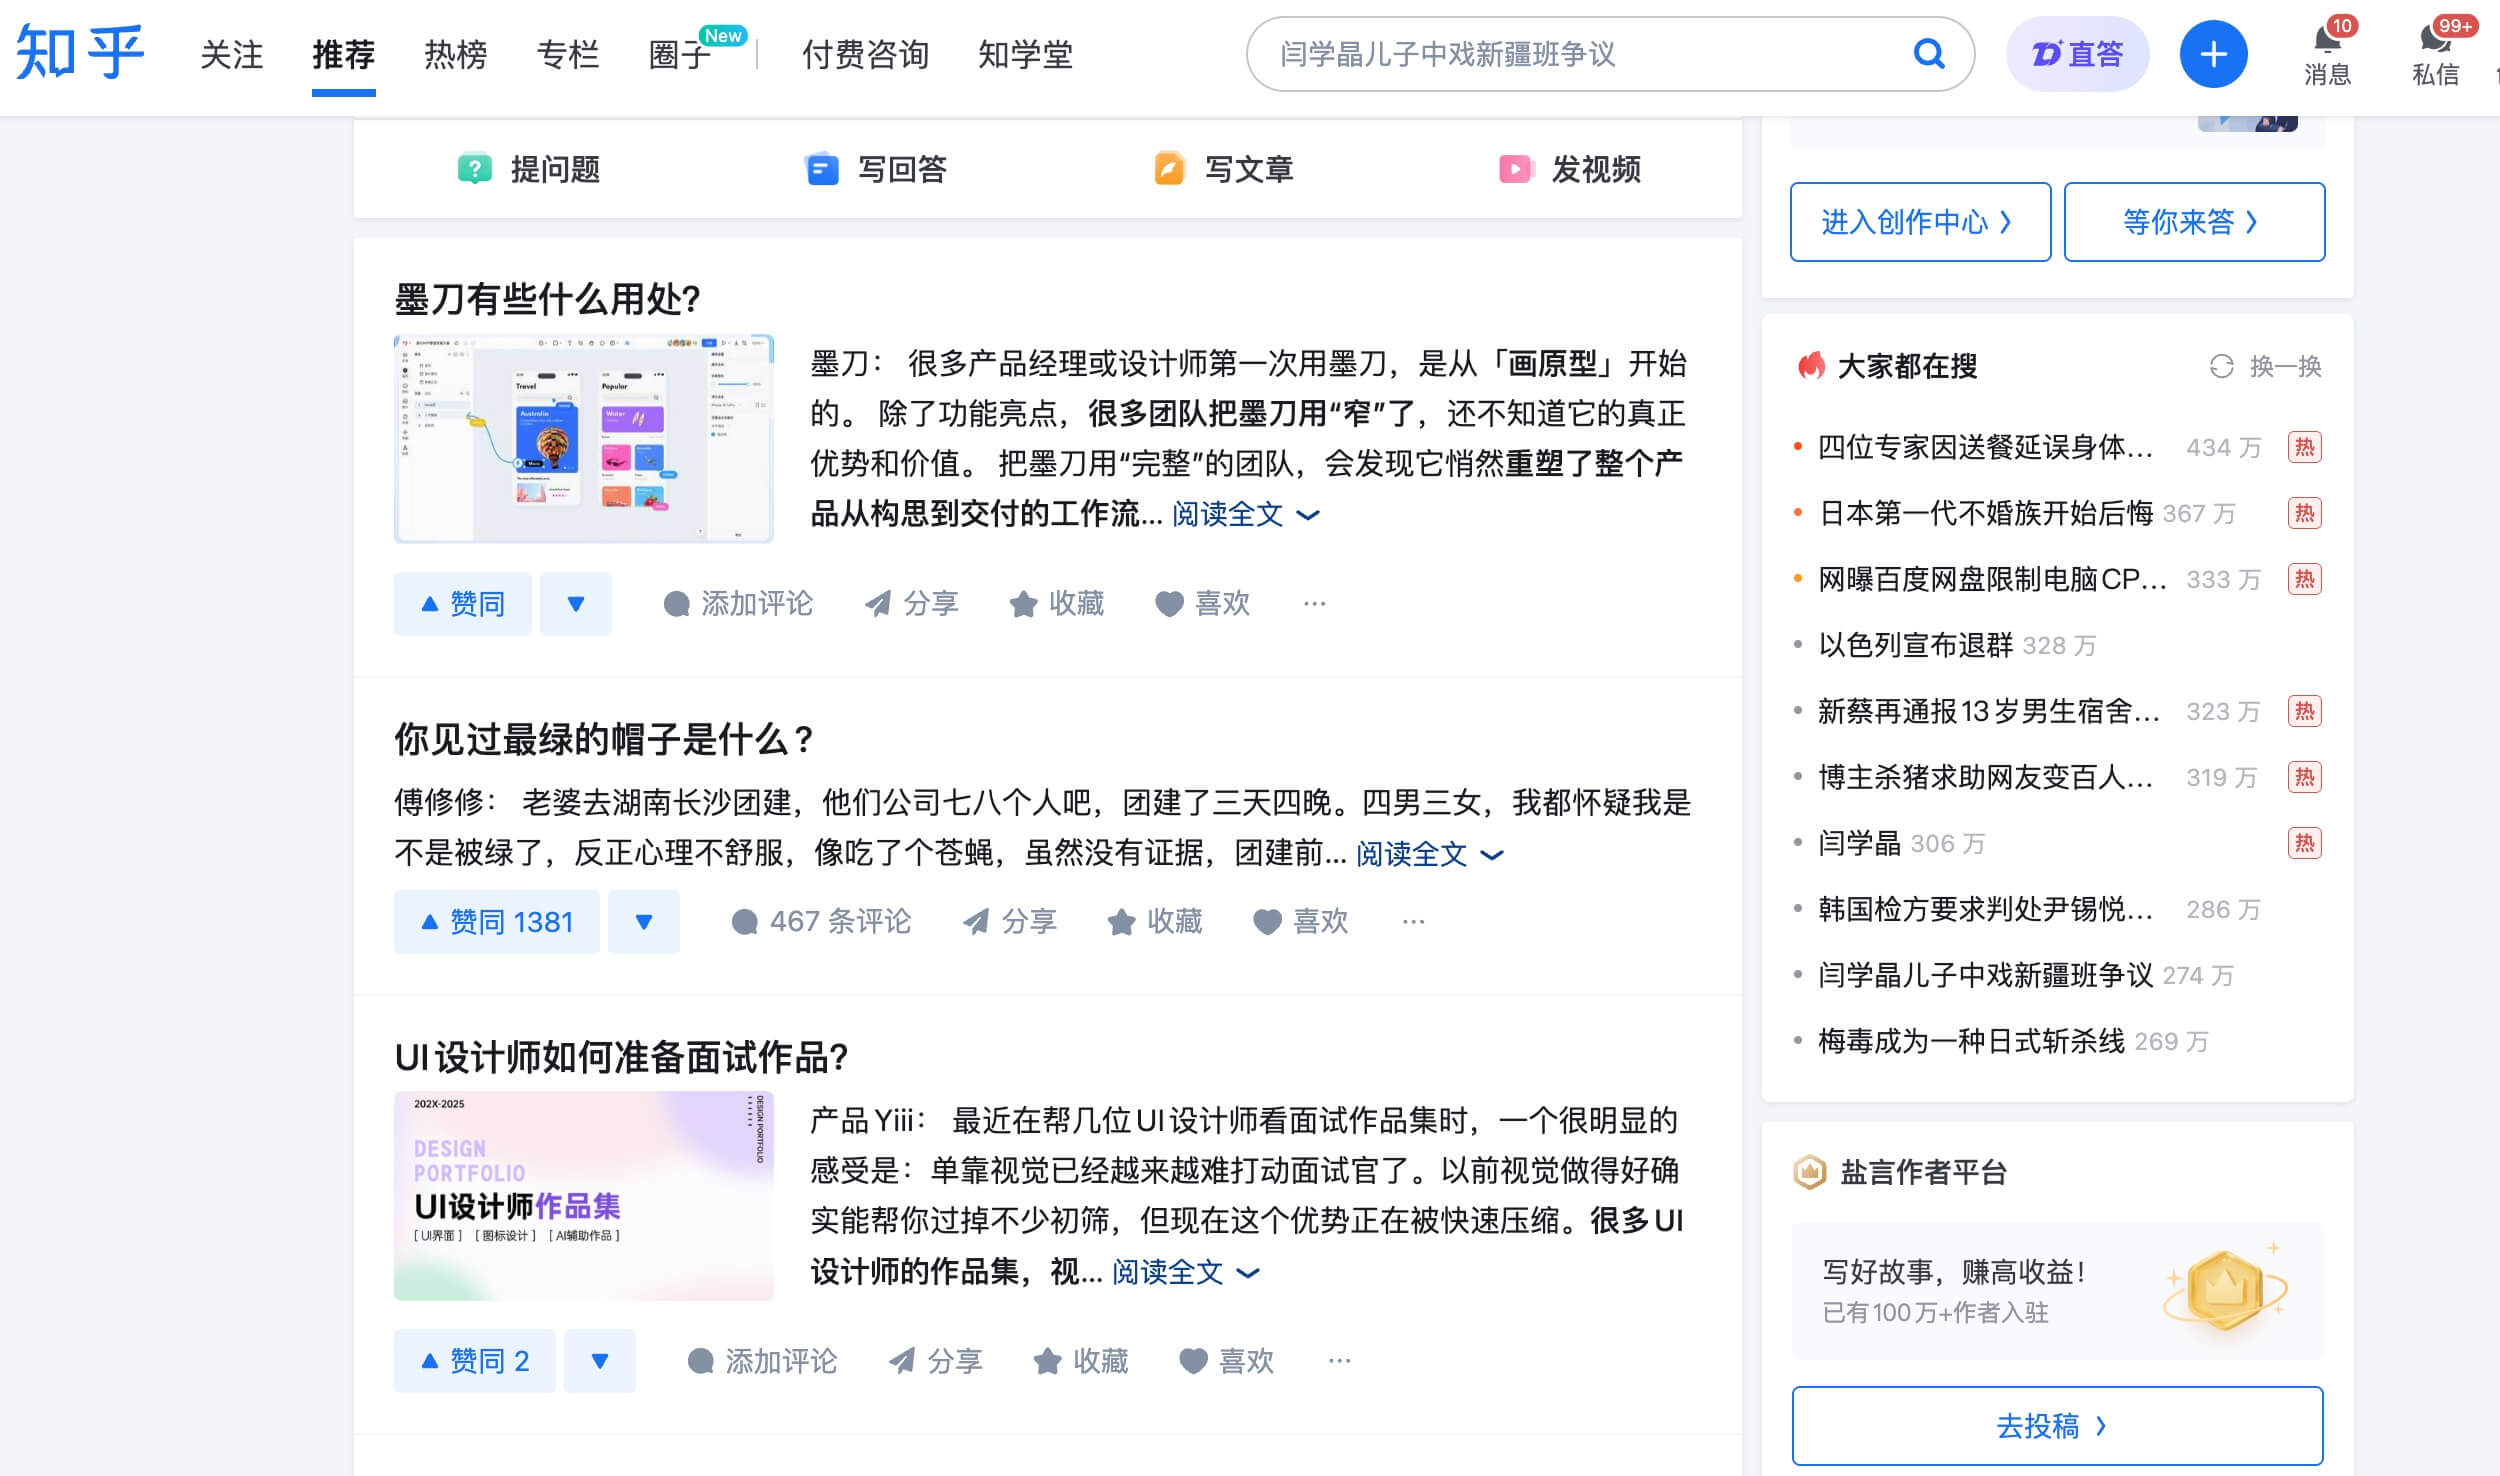
Task: Like the green hat answer via 喜欢
Action: pos(1302,921)
